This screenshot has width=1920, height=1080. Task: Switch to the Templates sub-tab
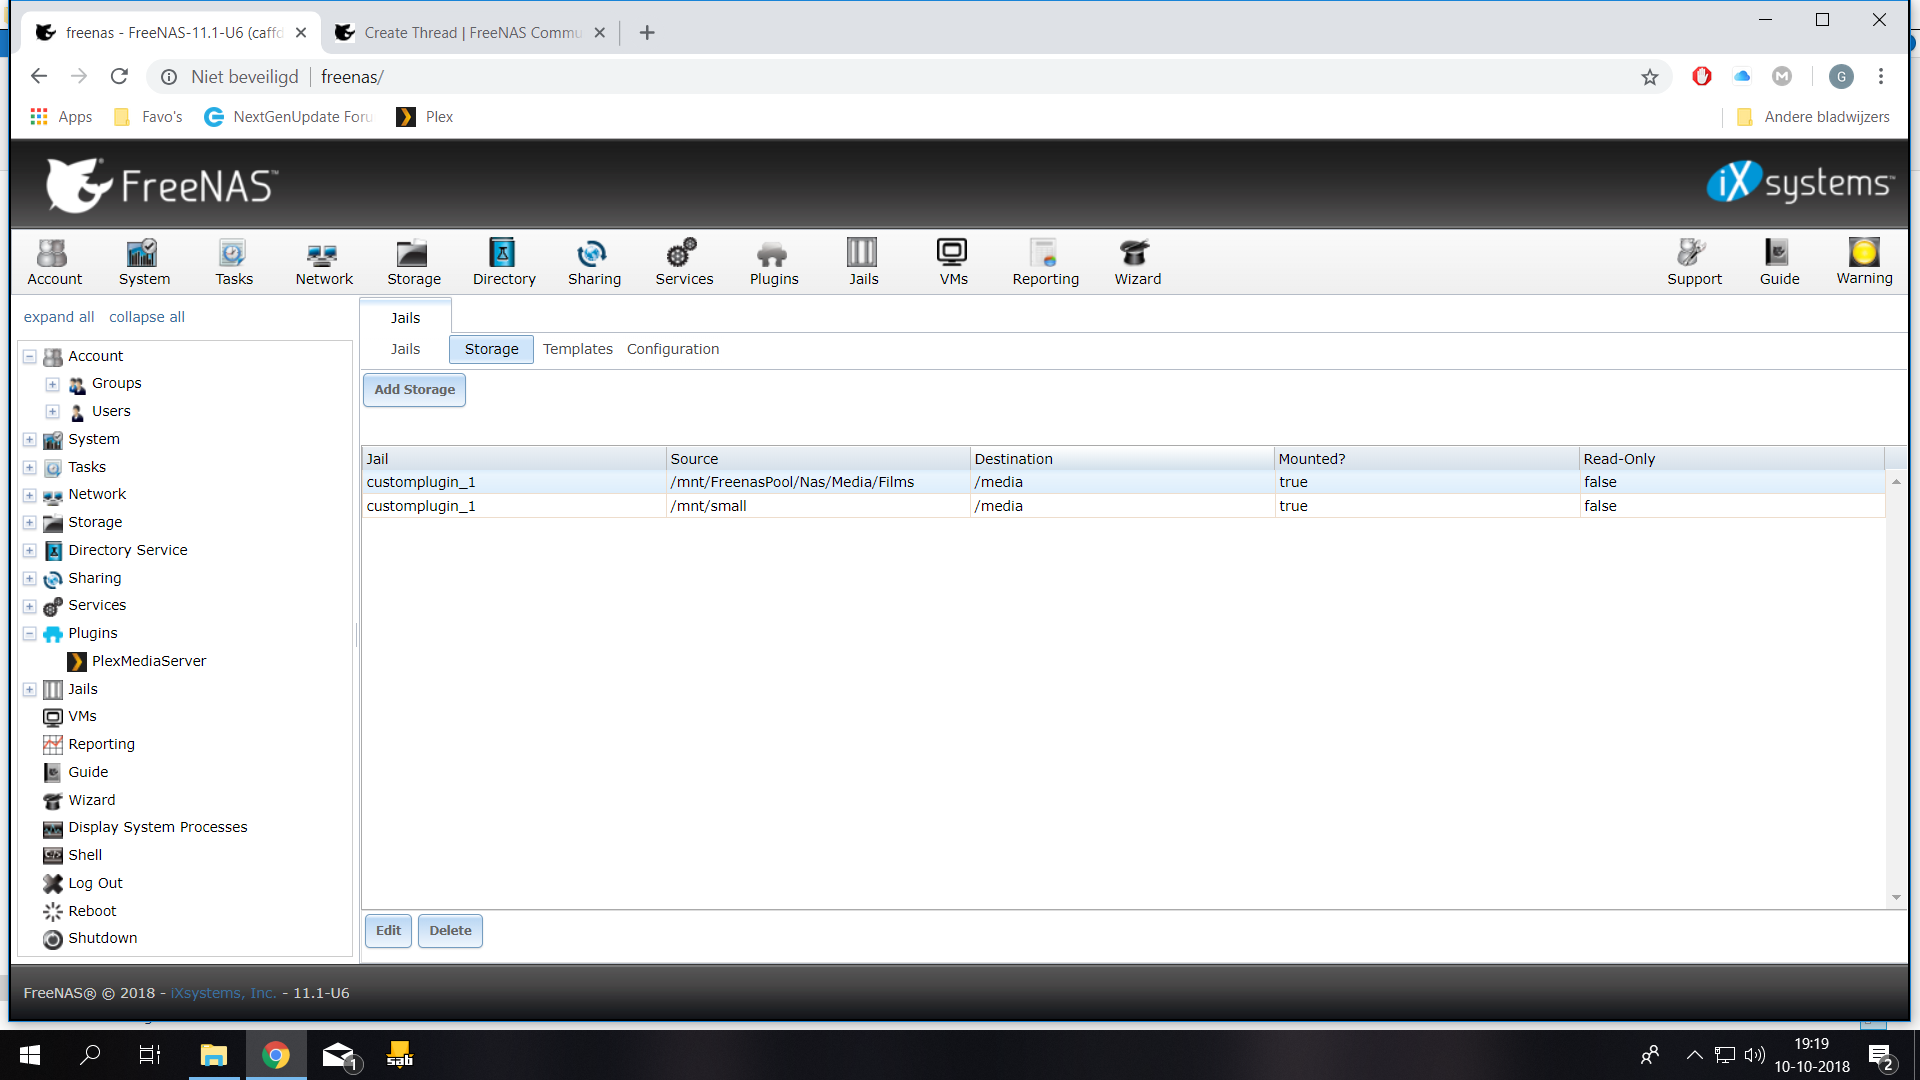tap(578, 349)
